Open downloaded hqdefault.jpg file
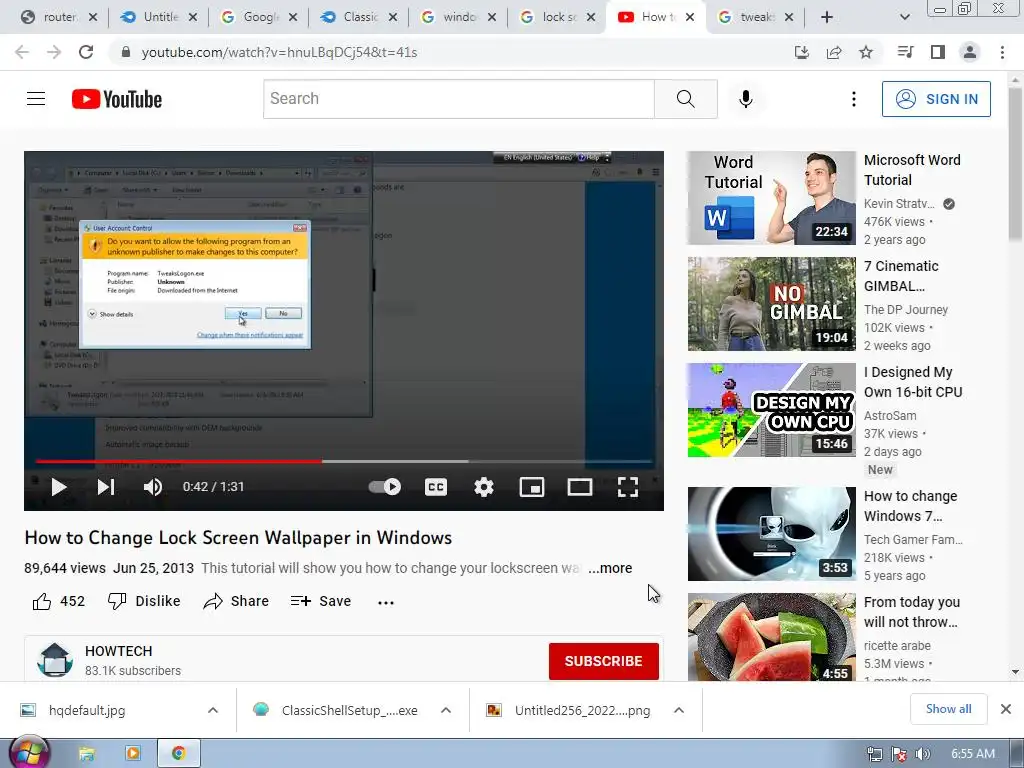1024x768 pixels. point(87,711)
